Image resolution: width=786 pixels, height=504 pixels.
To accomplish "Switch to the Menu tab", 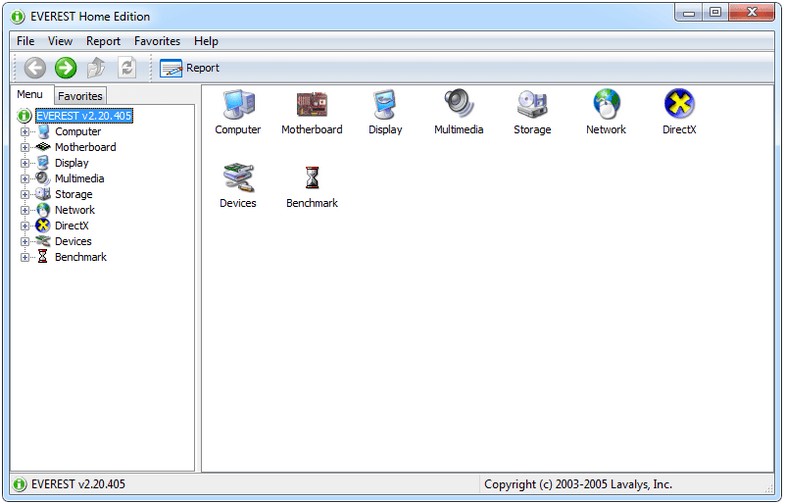I will point(30,94).
